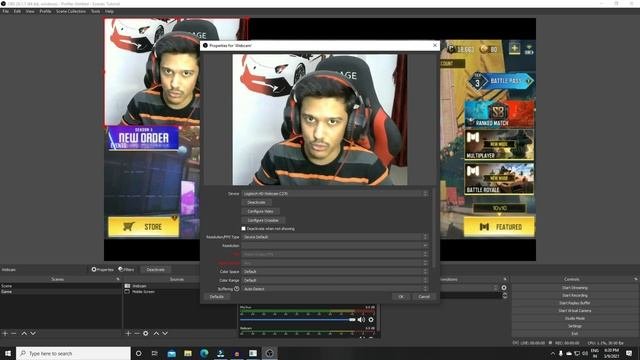Open Microsoft Edge from taskbar

(204, 353)
